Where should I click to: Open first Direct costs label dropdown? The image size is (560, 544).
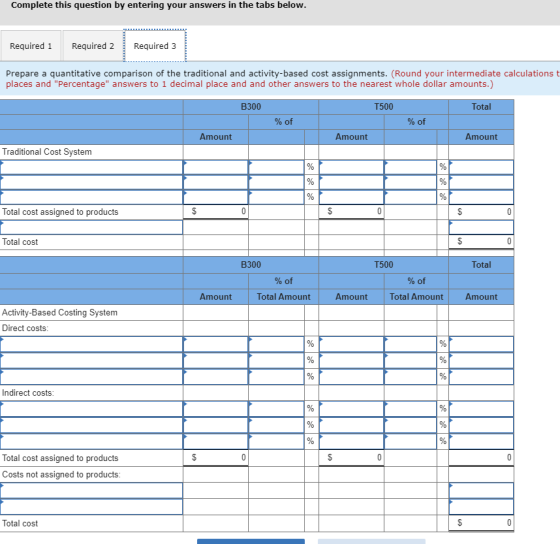(x=91, y=344)
